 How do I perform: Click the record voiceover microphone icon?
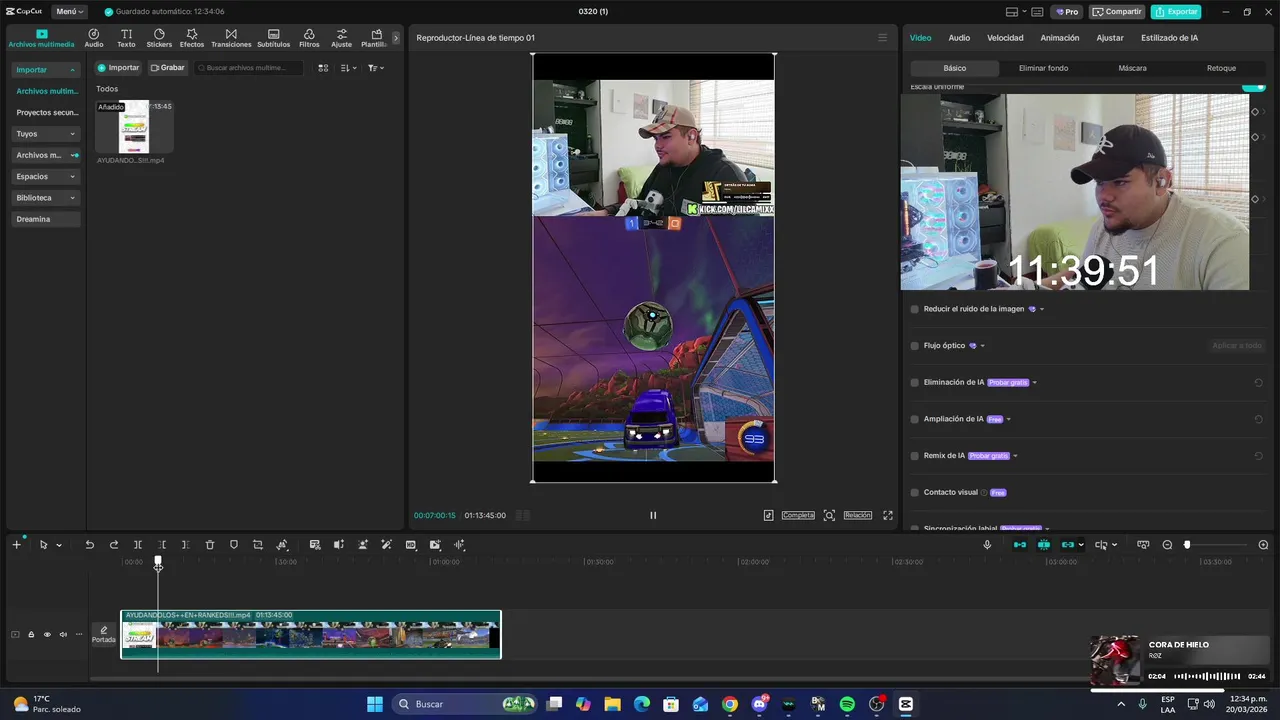987,545
